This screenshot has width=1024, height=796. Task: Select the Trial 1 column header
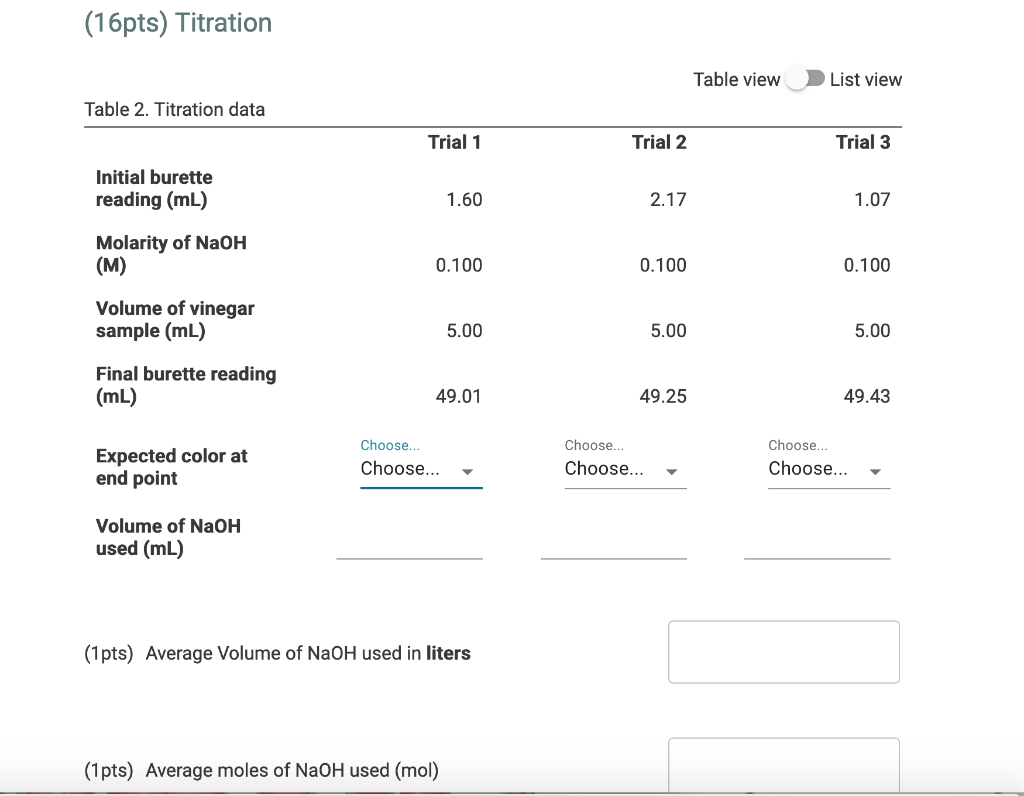pyautogui.click(x=454, y=142)
